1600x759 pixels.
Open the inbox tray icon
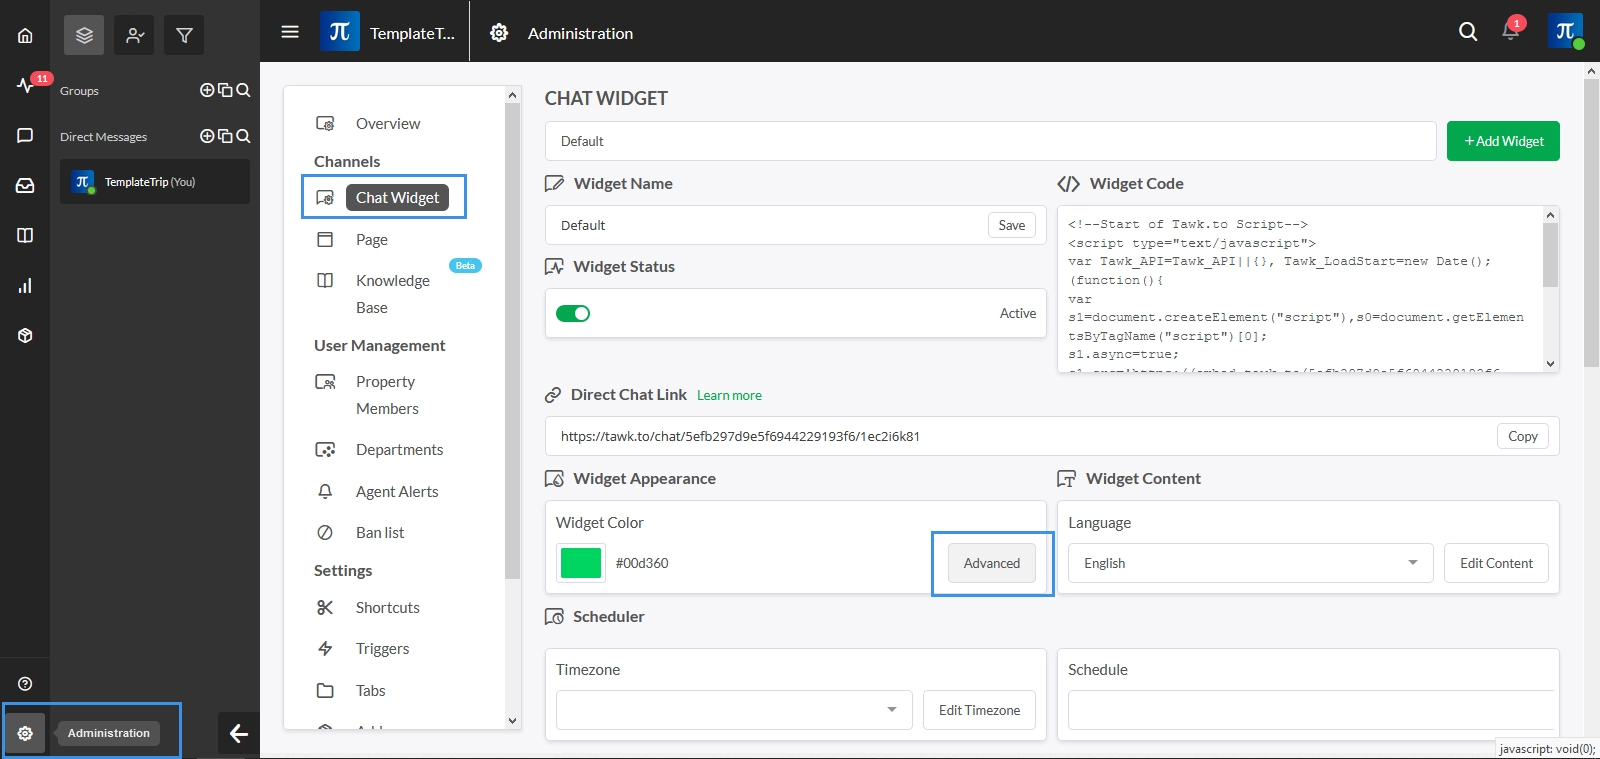25,185
